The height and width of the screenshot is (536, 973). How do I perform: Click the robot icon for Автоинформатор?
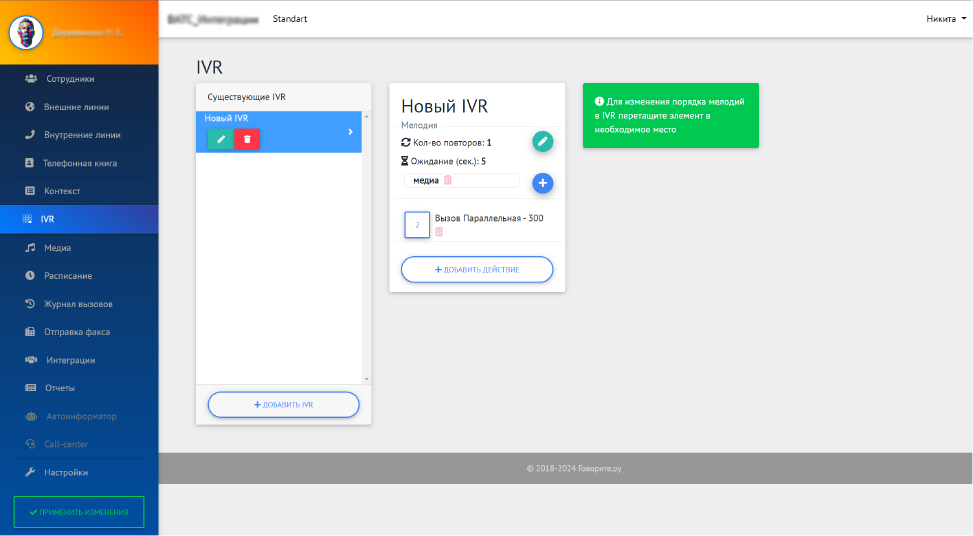click(x=30, y=416)
